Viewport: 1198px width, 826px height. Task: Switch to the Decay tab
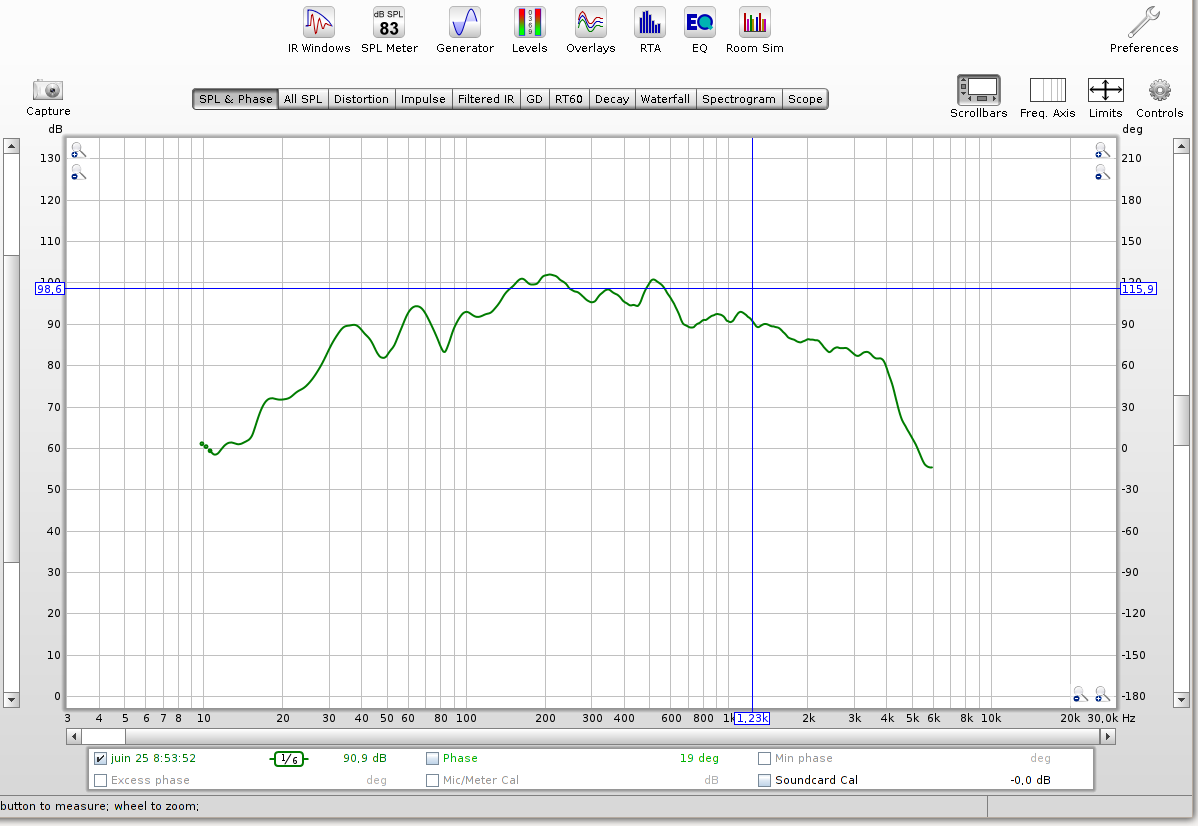coord(612,99)
